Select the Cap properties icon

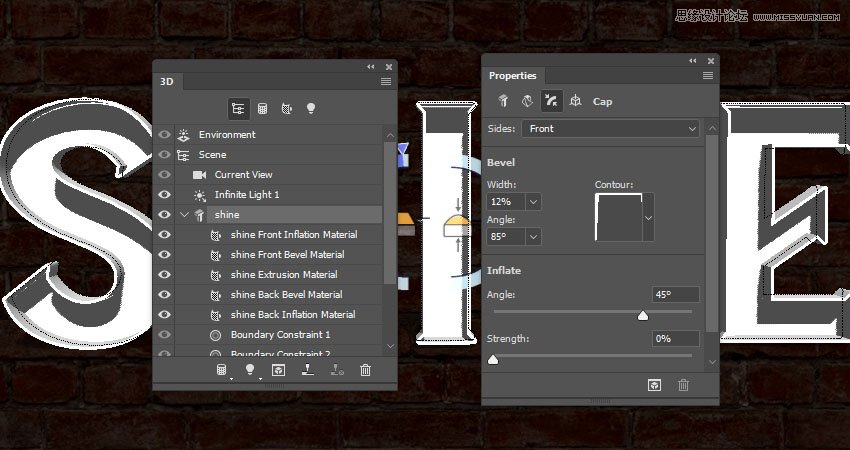[551, 101]
